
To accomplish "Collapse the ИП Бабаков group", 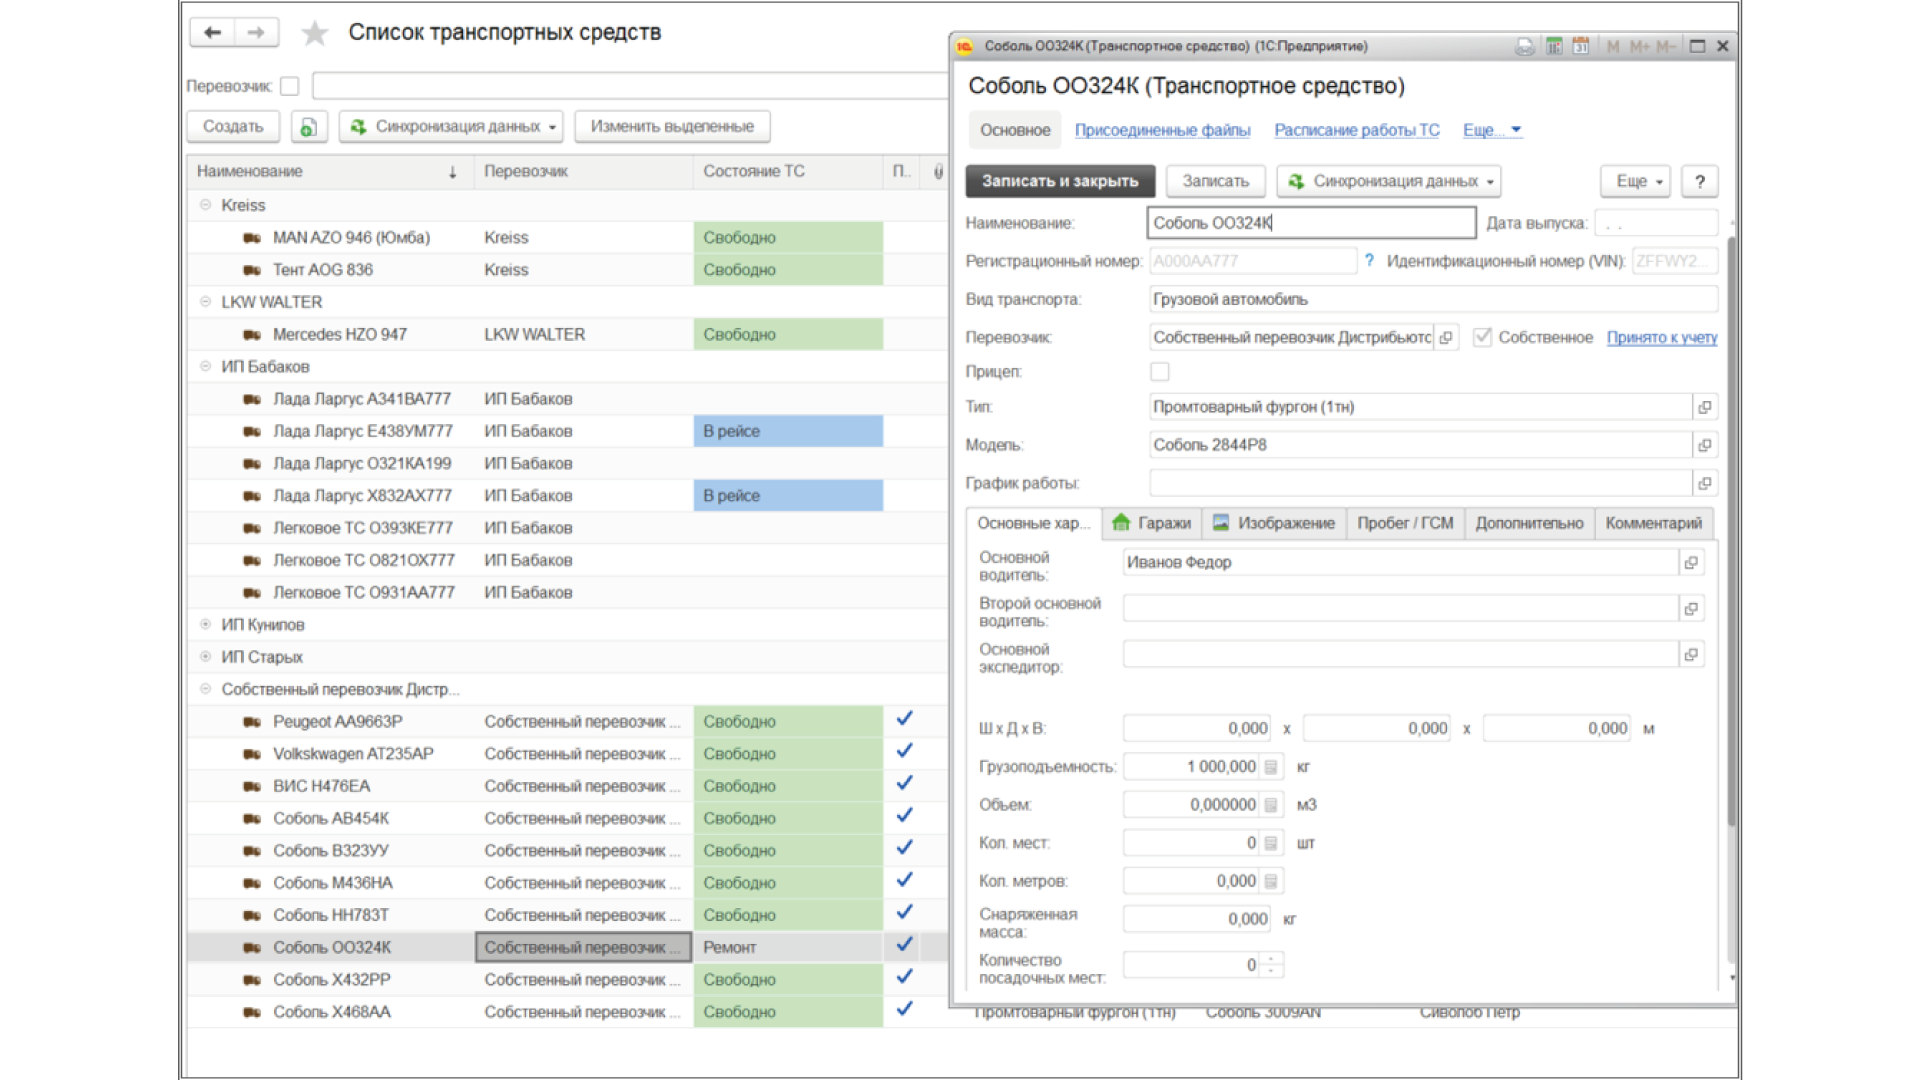I will point(205,367).
